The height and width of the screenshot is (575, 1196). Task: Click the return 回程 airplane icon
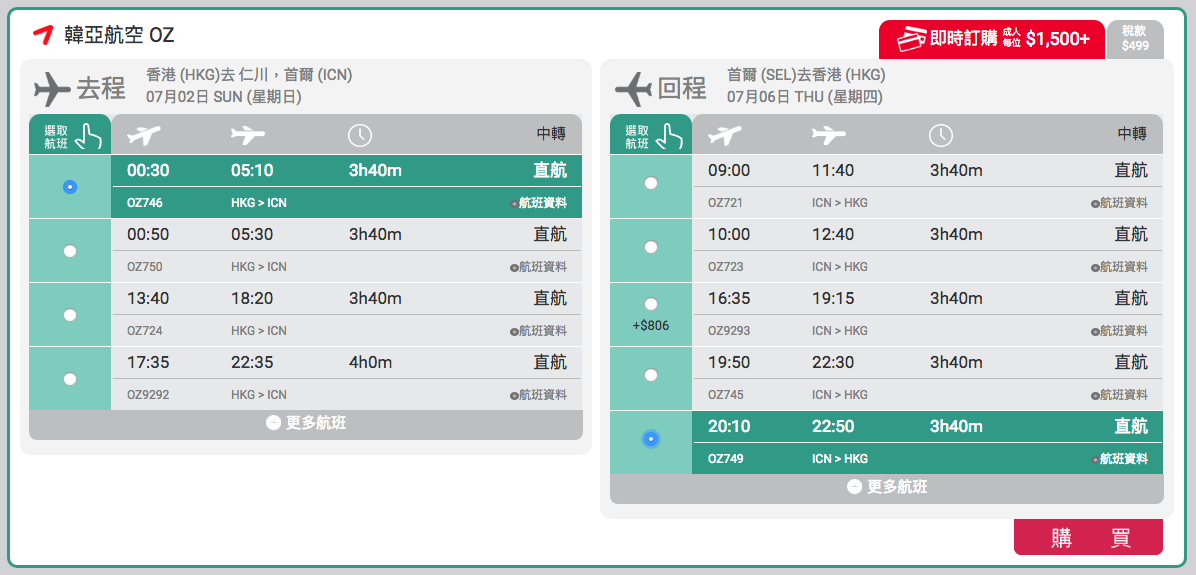[x=633, y=89]
